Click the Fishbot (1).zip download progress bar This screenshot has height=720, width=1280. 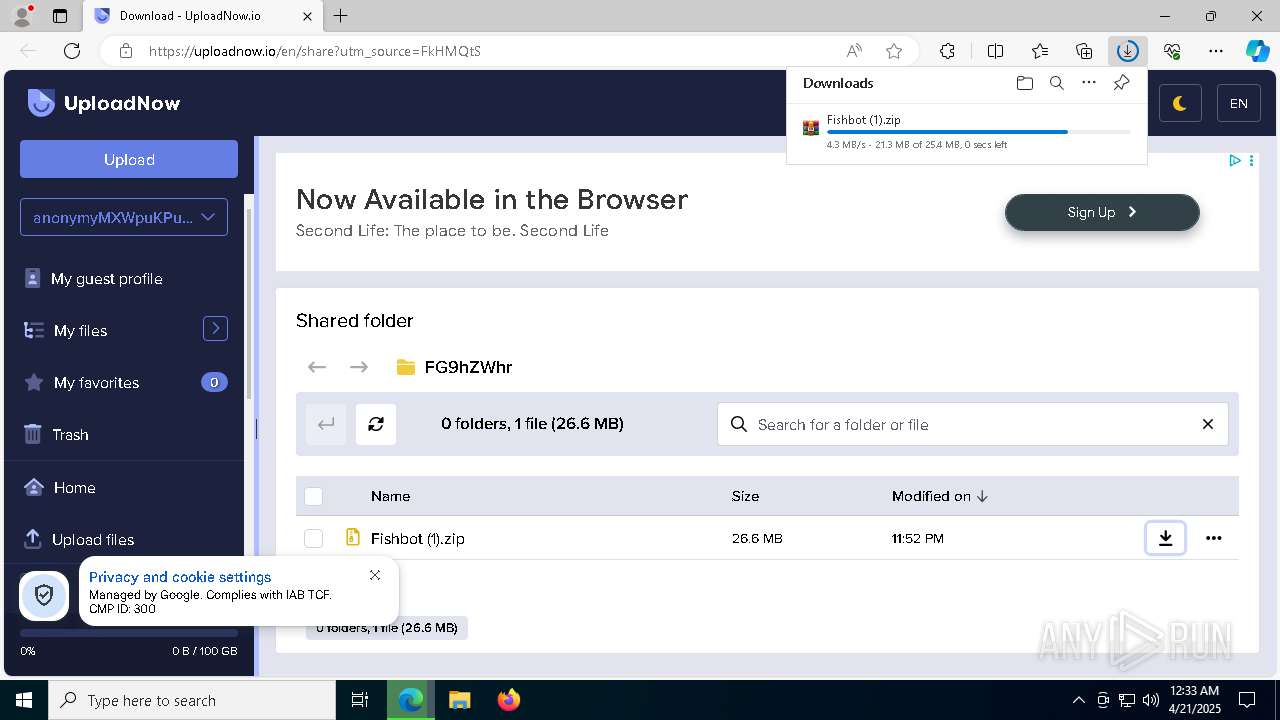(x=978, y=132)
